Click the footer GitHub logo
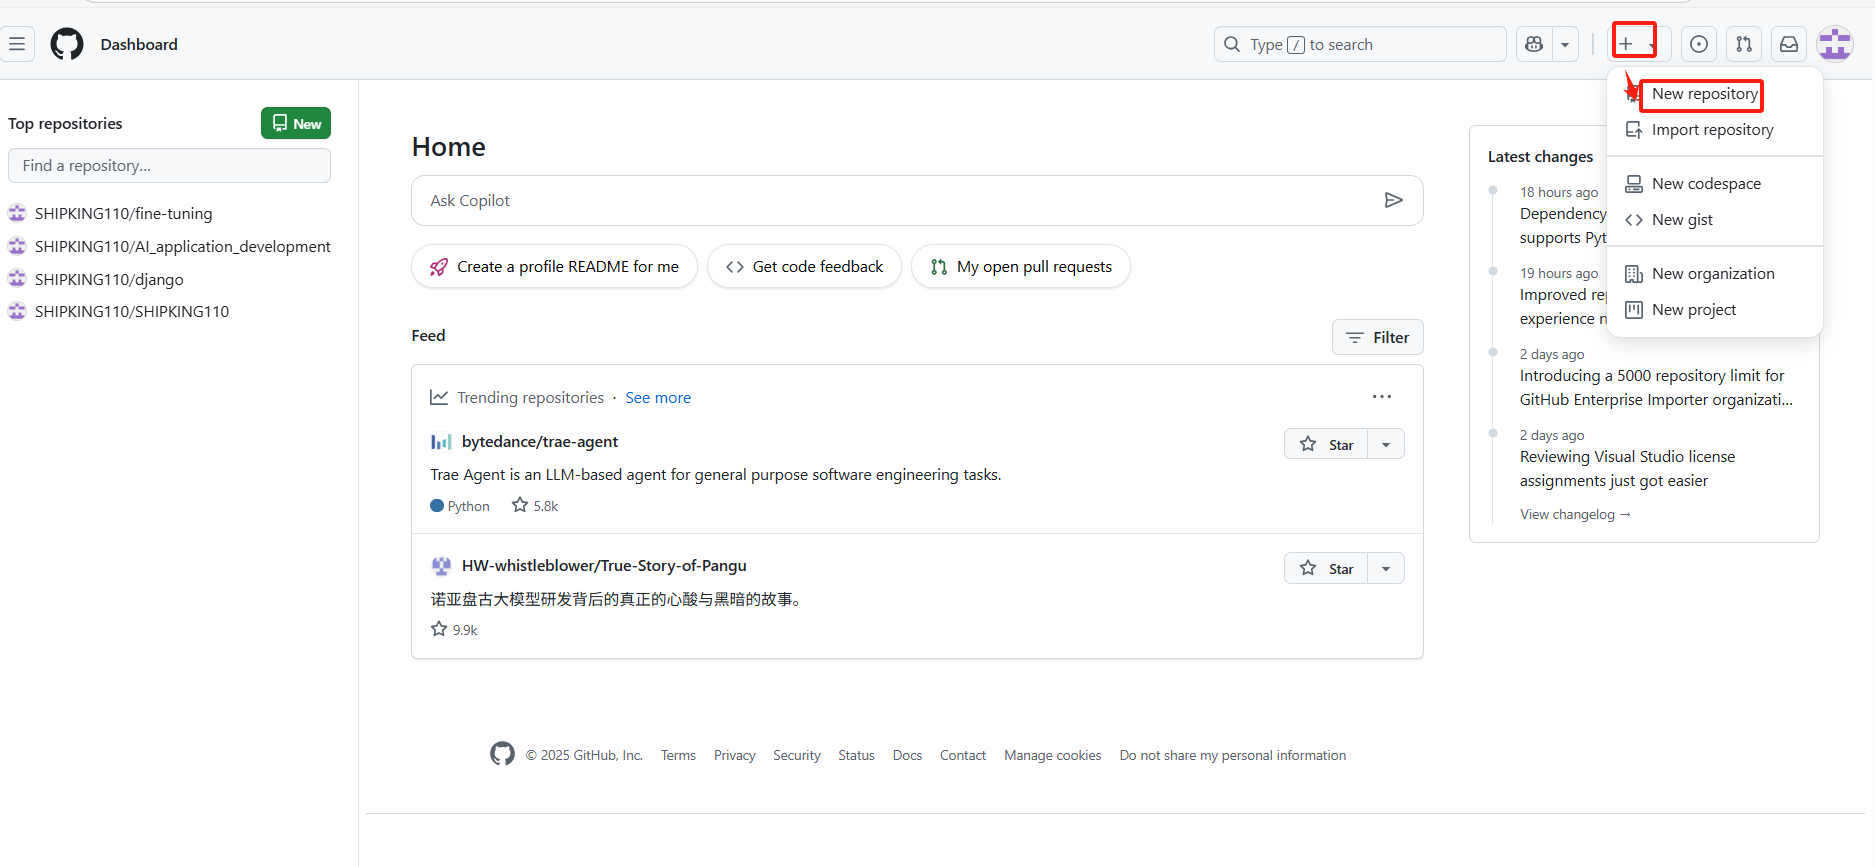This screenshot has width=1875, height=866. point(502,754)
